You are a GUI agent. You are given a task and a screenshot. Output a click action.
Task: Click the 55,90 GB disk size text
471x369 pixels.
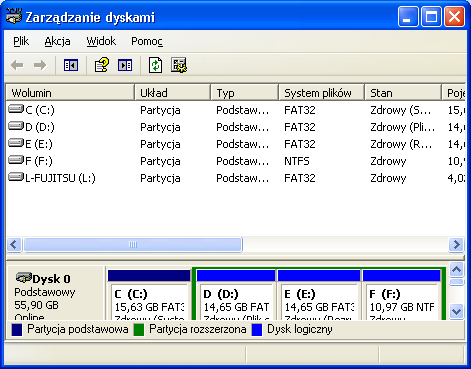click(36, 305)
